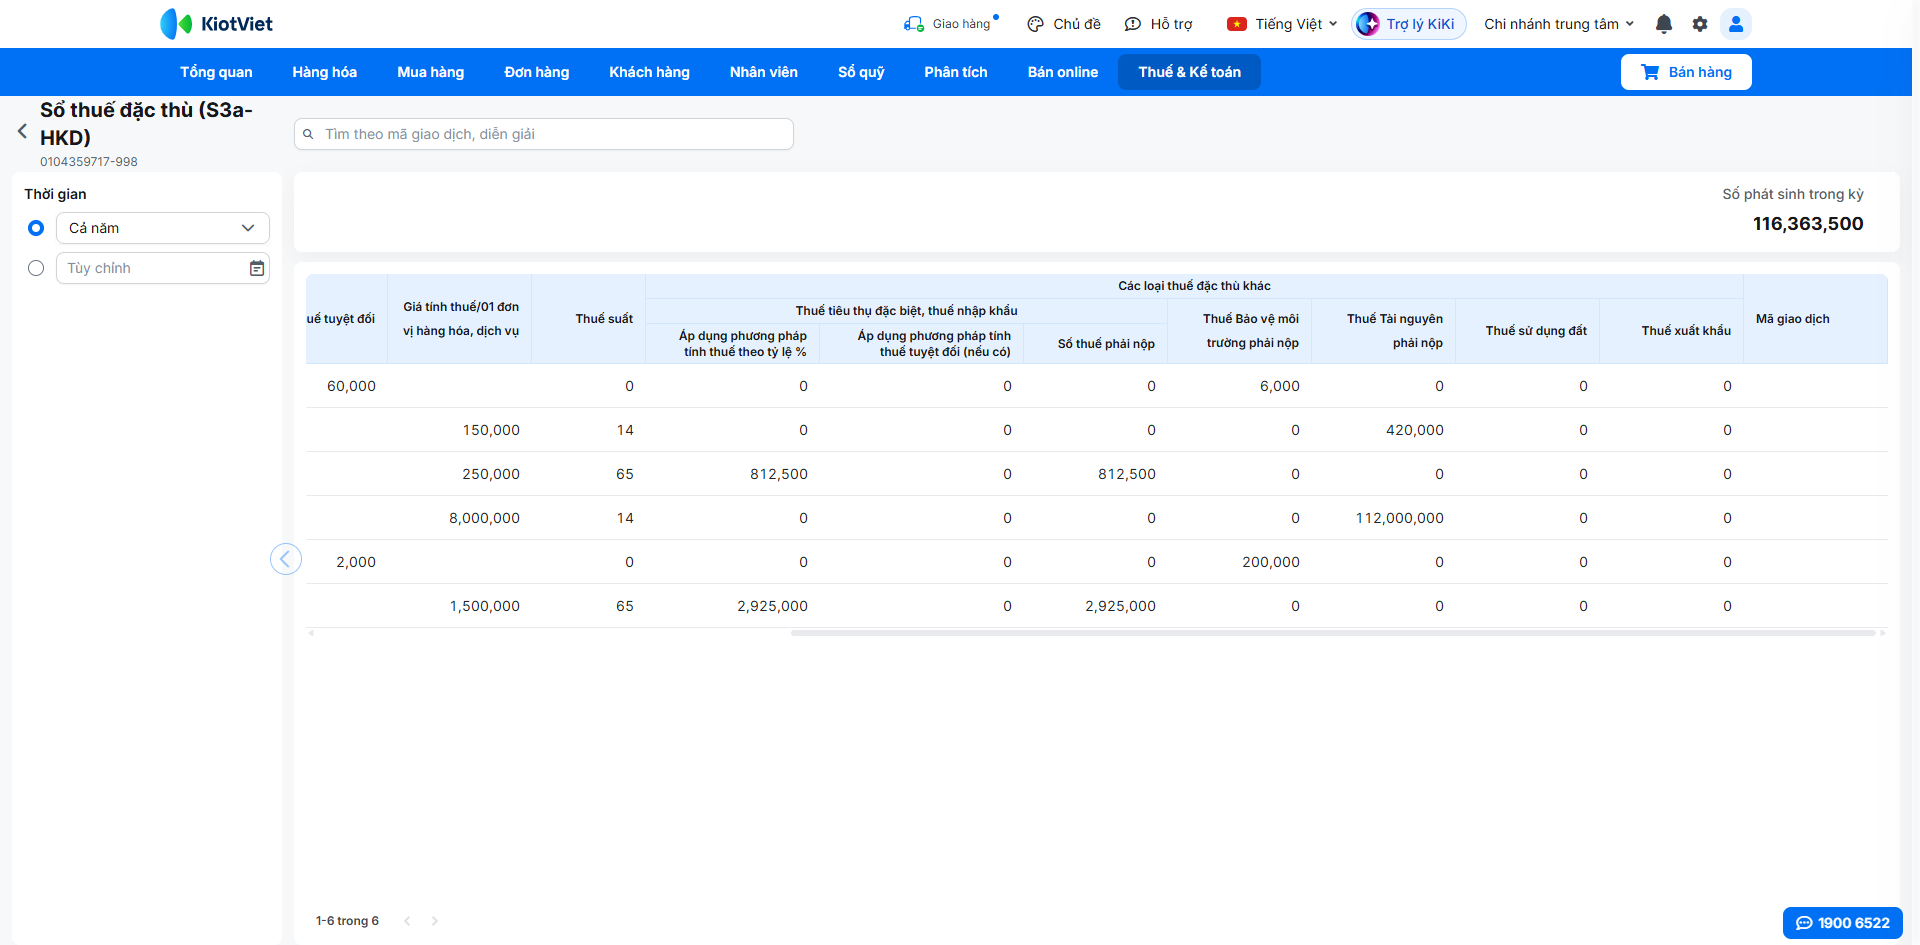Expand the Cả năm time dropdown
The image size is (1920, 945).
click(163, 228)
